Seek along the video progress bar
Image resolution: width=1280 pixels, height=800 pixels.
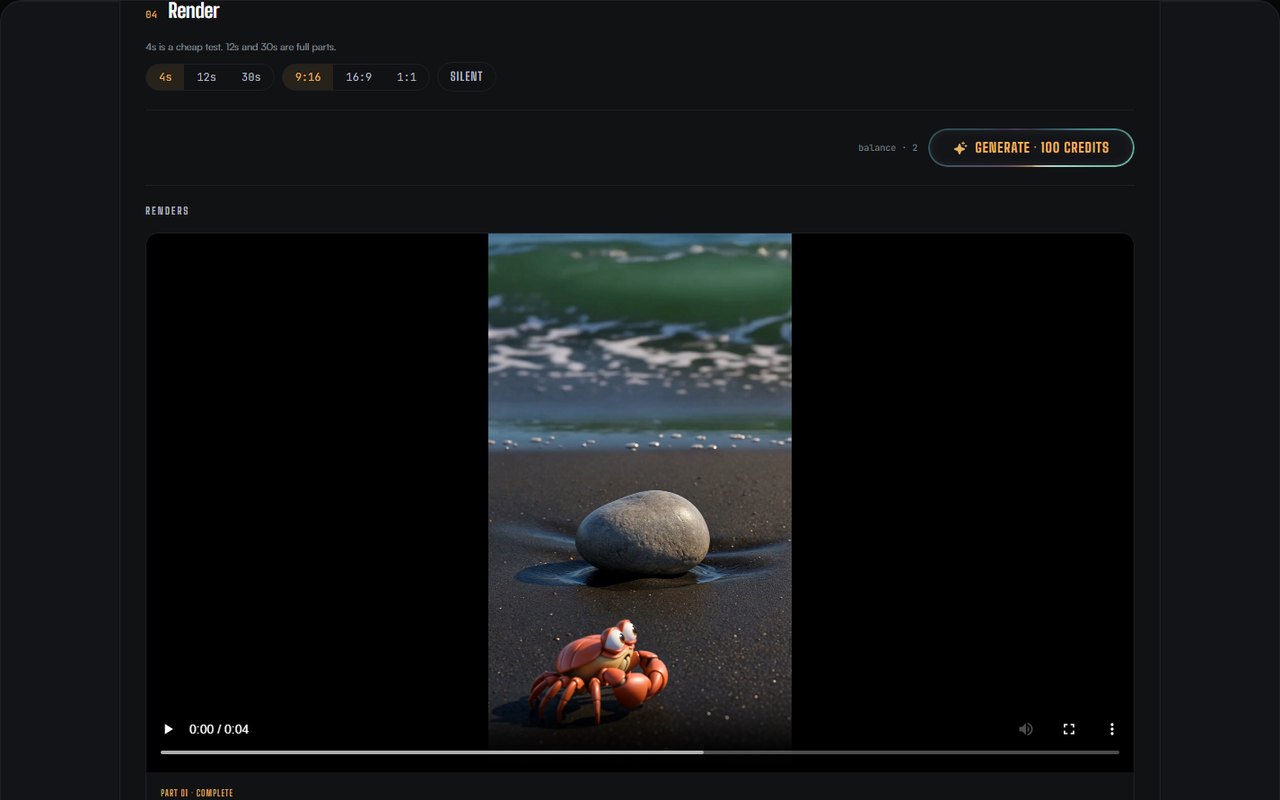pos(640,752)
